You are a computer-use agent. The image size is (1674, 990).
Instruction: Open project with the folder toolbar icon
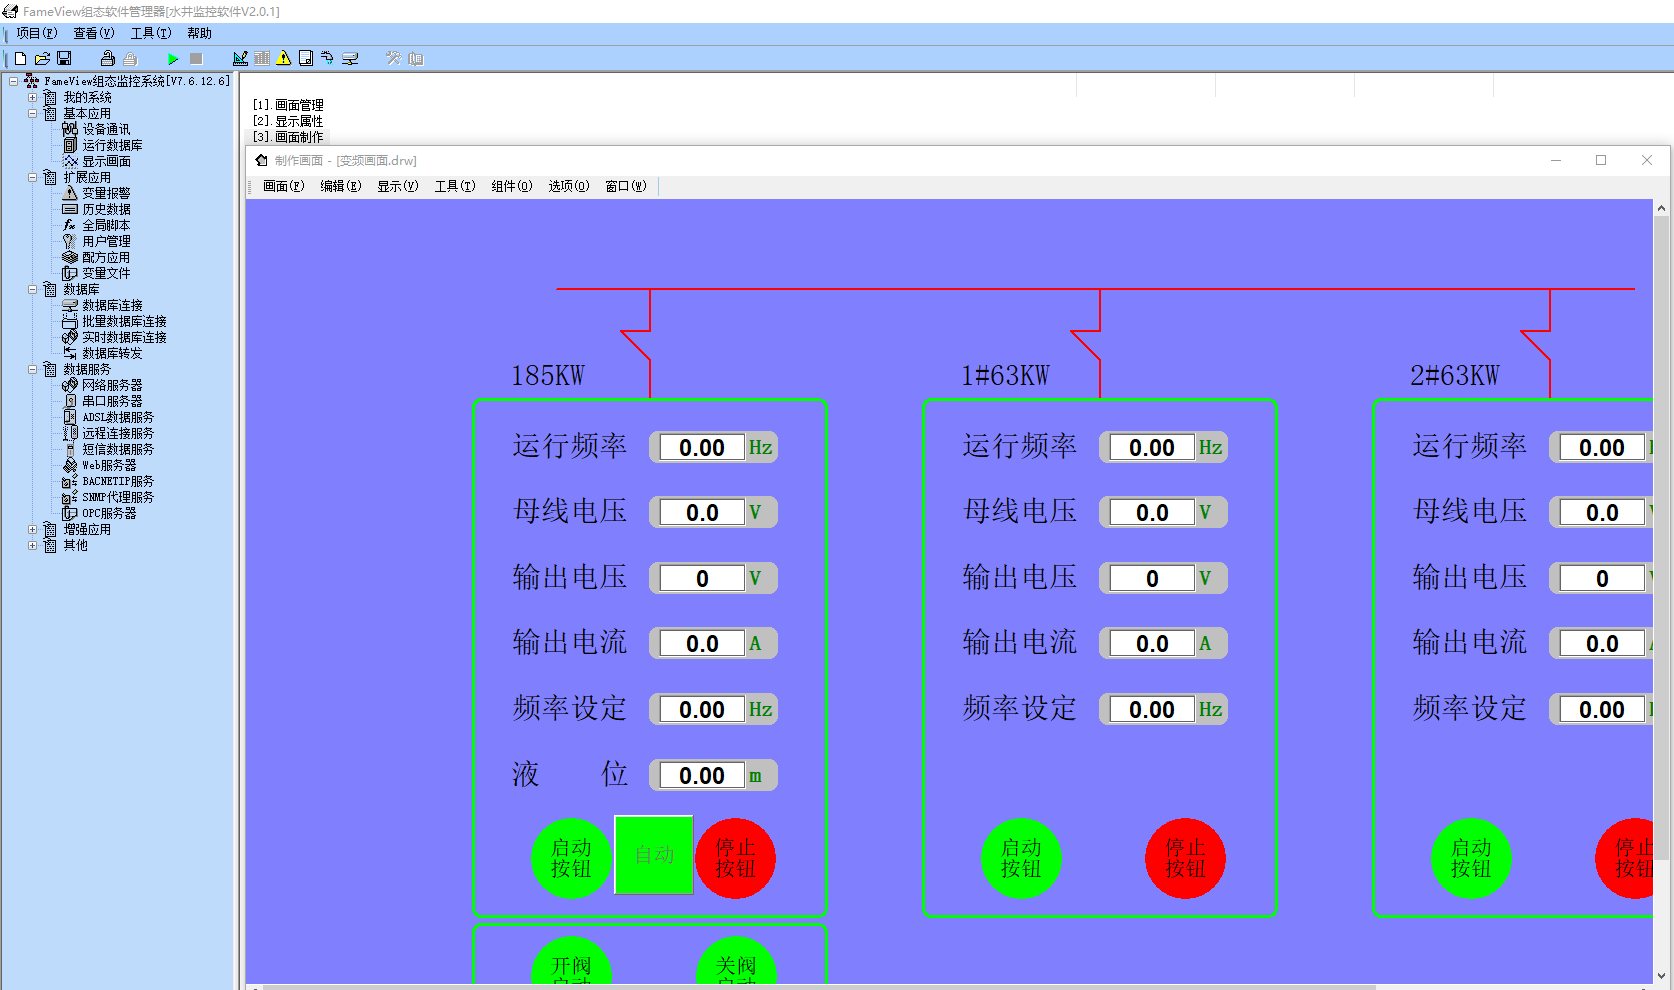[42, 59]
